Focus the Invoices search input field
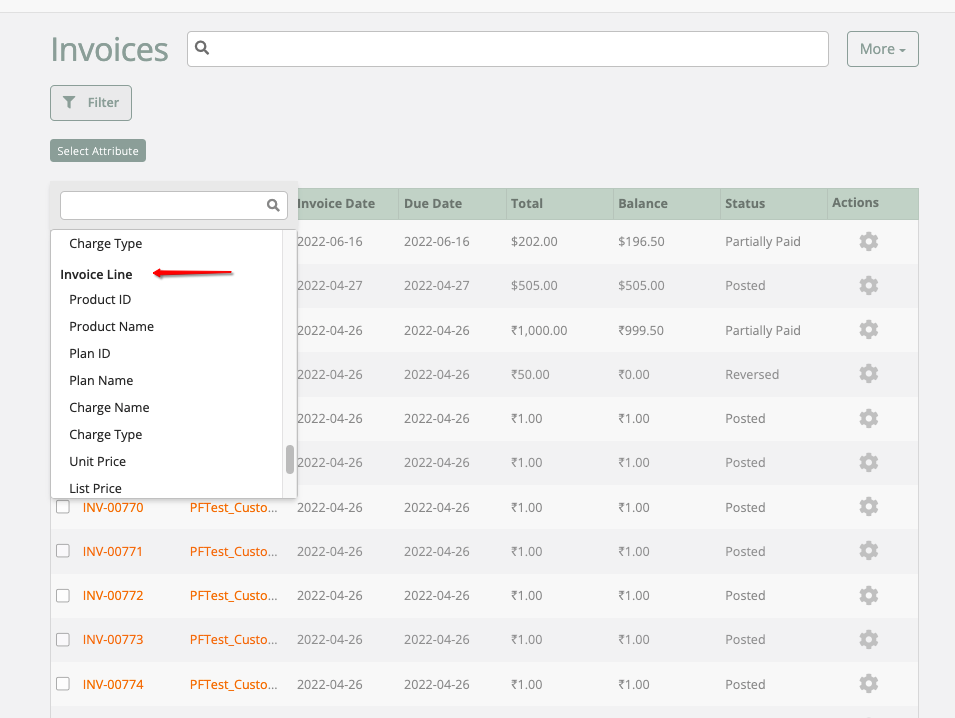This screenshot has width=955, height=718. coord(508,49)
